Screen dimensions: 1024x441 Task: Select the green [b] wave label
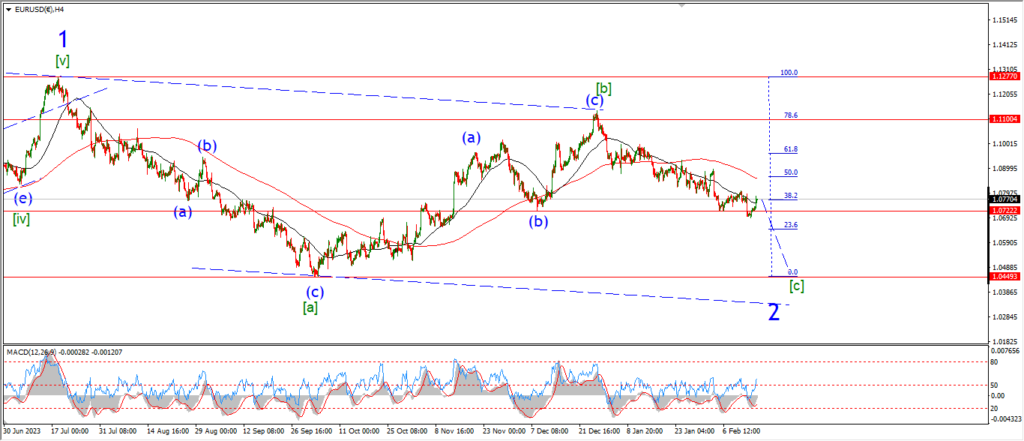click(x=604, y=88)
